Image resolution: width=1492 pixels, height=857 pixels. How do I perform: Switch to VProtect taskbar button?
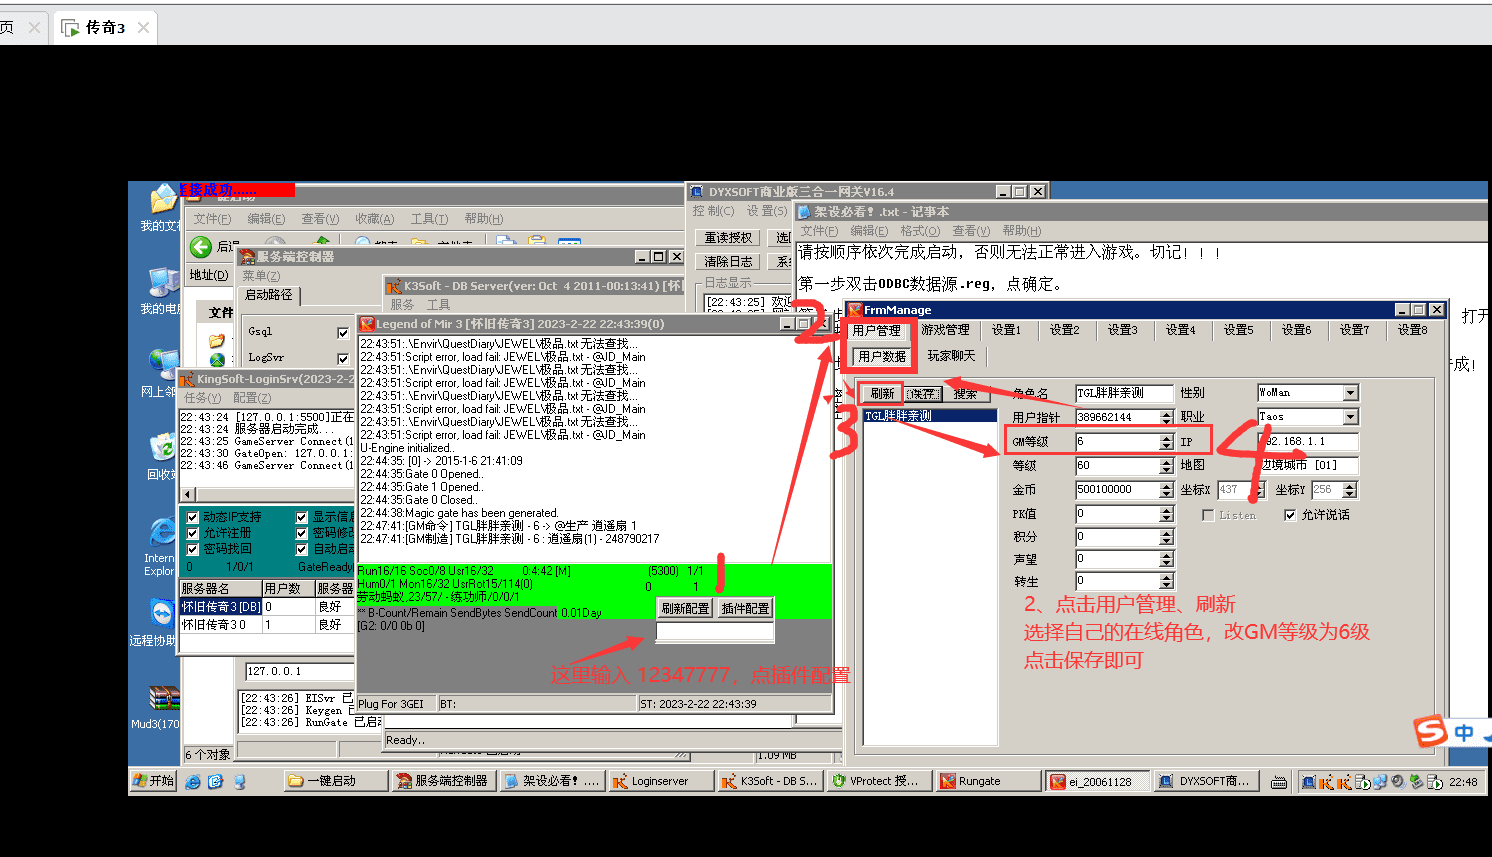pyautogui.click(x=879, y=781)
